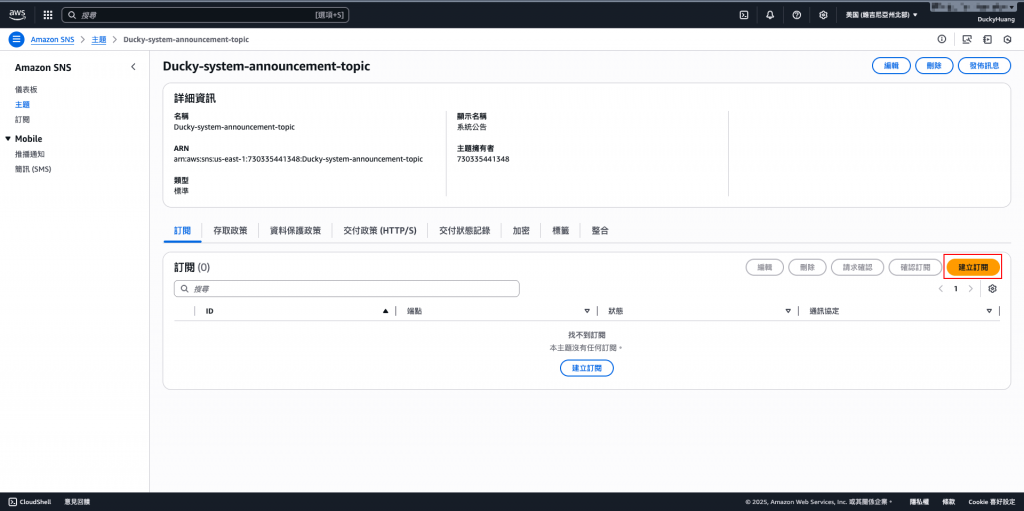Collapse the Mobile section in the sidebar
Screen dimensions: 1024x511
8,139
